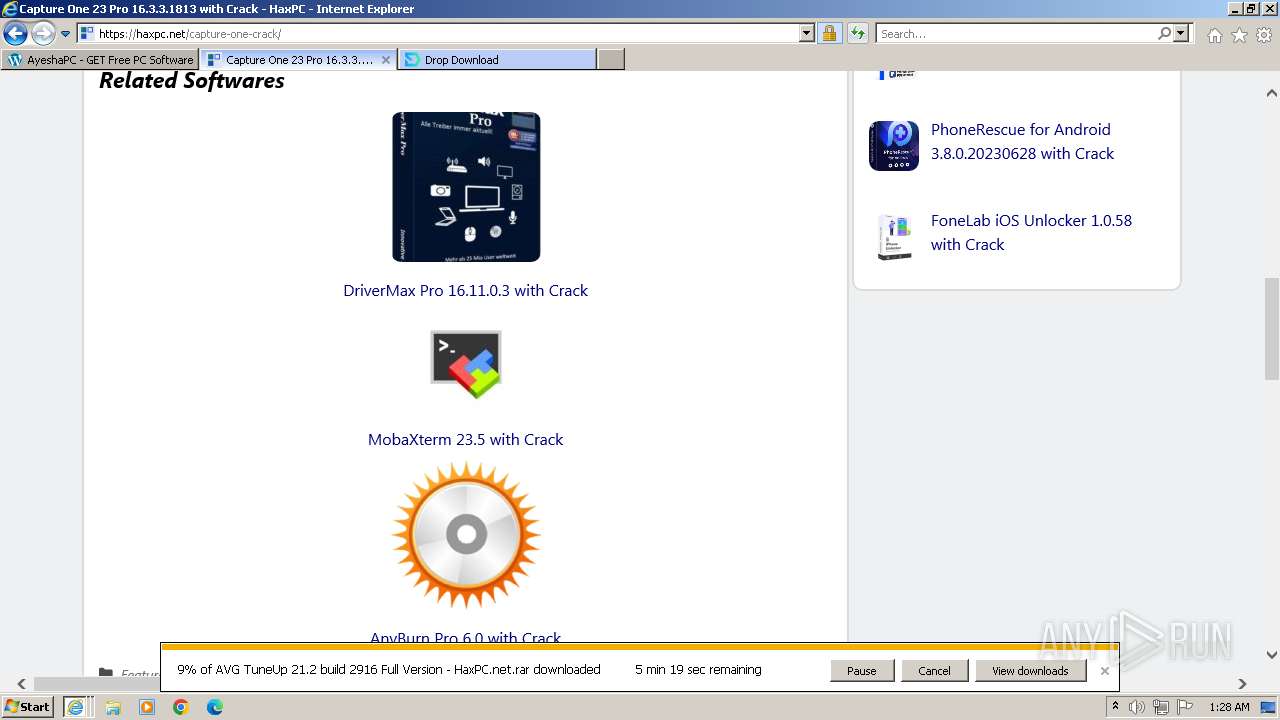Close the Capture One 23 Pro tab
Viewport: 1280px width, 720px height.
click(386, 60)
